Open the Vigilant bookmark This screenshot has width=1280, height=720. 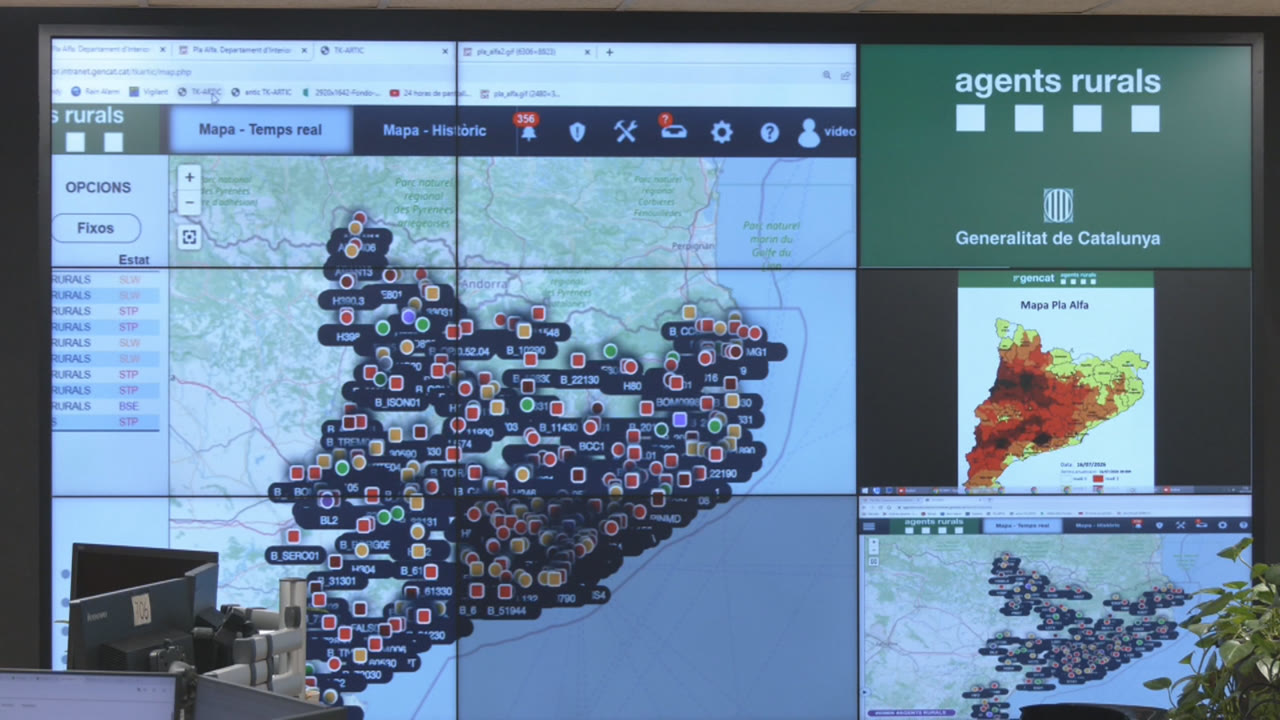tap(149, 92)
